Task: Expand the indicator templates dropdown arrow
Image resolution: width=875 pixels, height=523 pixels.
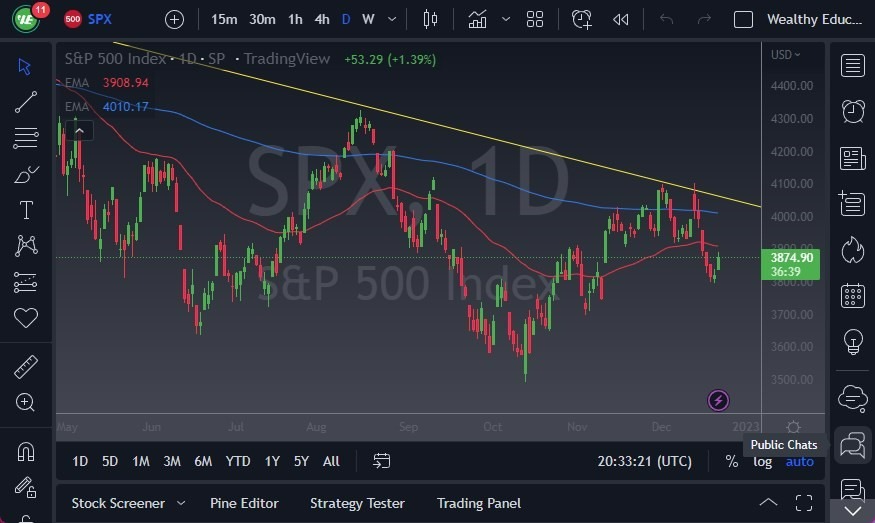Action: click(506, 20)
